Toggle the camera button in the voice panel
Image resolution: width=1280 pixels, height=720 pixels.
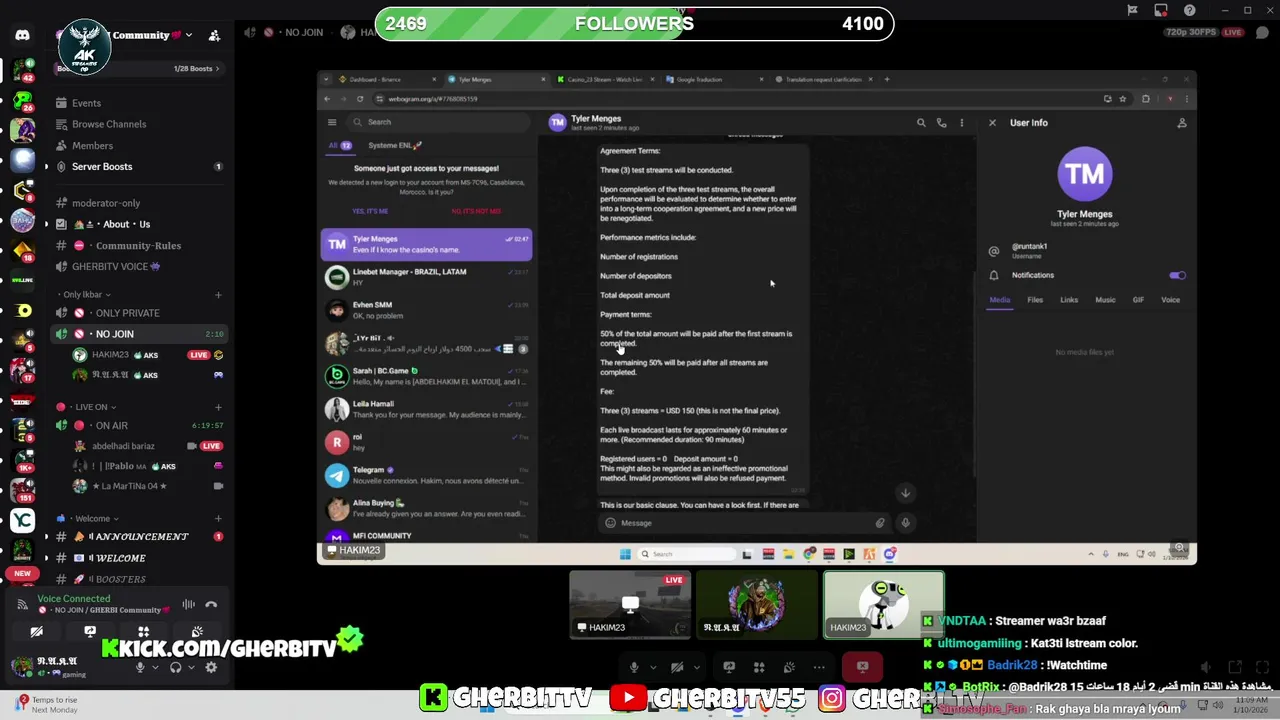36,632
